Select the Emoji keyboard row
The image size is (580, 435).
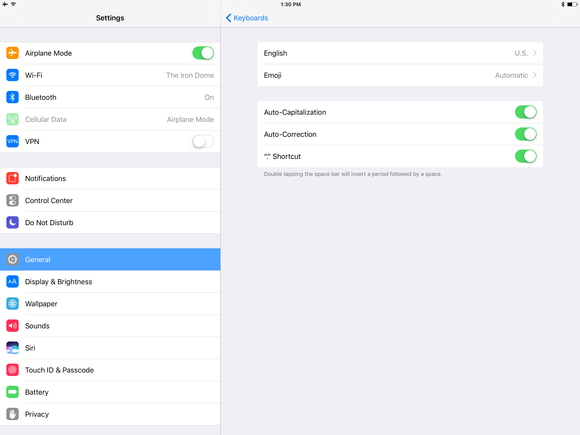click(x=400, y=75)
